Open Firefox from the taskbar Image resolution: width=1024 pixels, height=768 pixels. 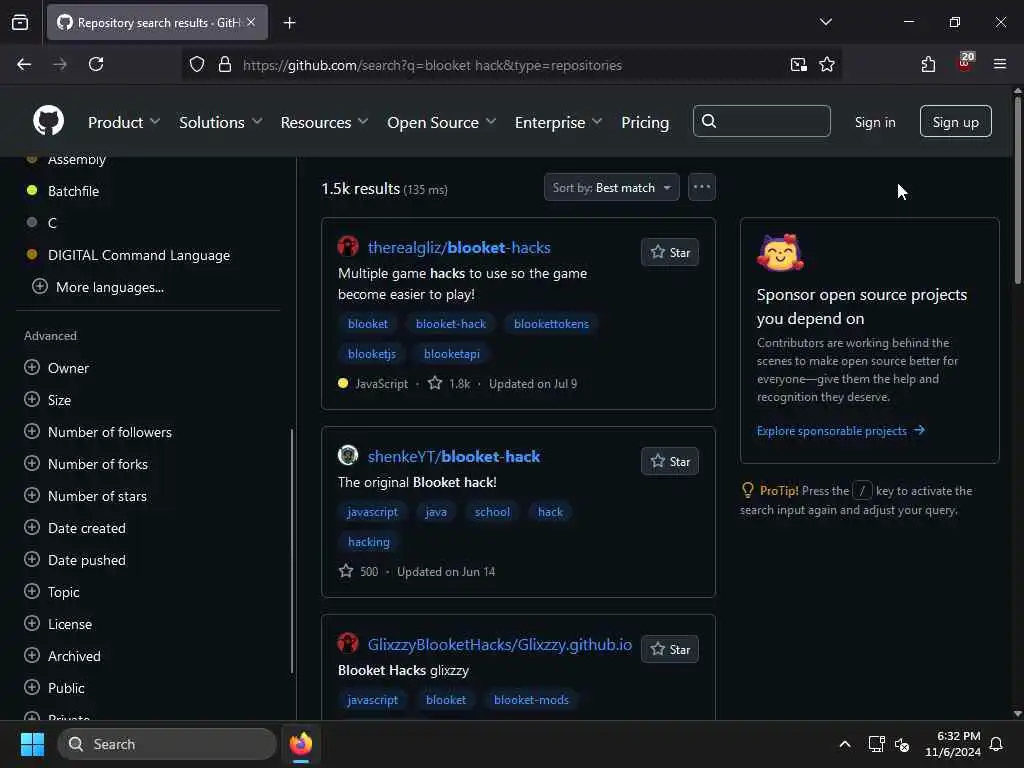[301, 744]
